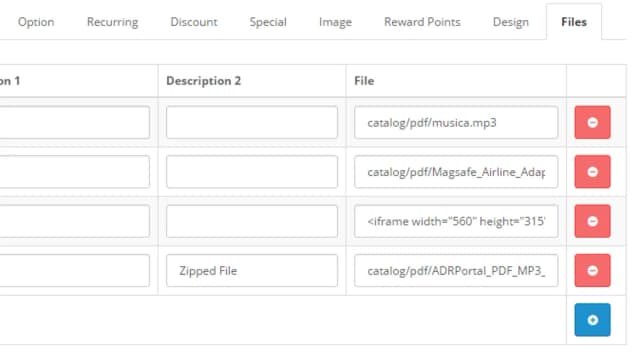This screenshot has width=640, height=360.
Task: Remove the ADRPortal_PDF_MP3 file row
Action: tap(592, 271)
